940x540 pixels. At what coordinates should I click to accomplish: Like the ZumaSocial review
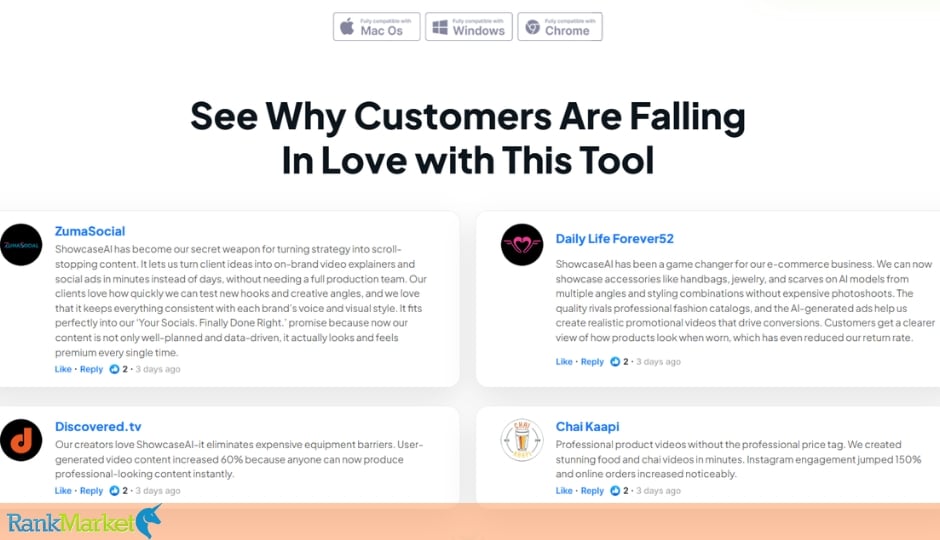coord(63,369)
